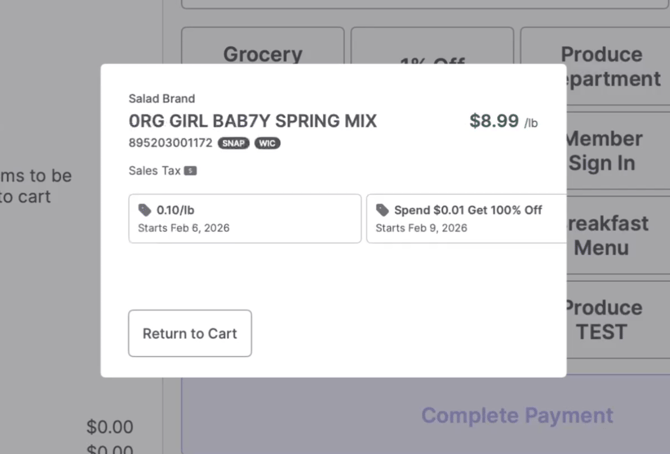Click the $8.99 /lb price
670x454 pixels.
[503, 121]
